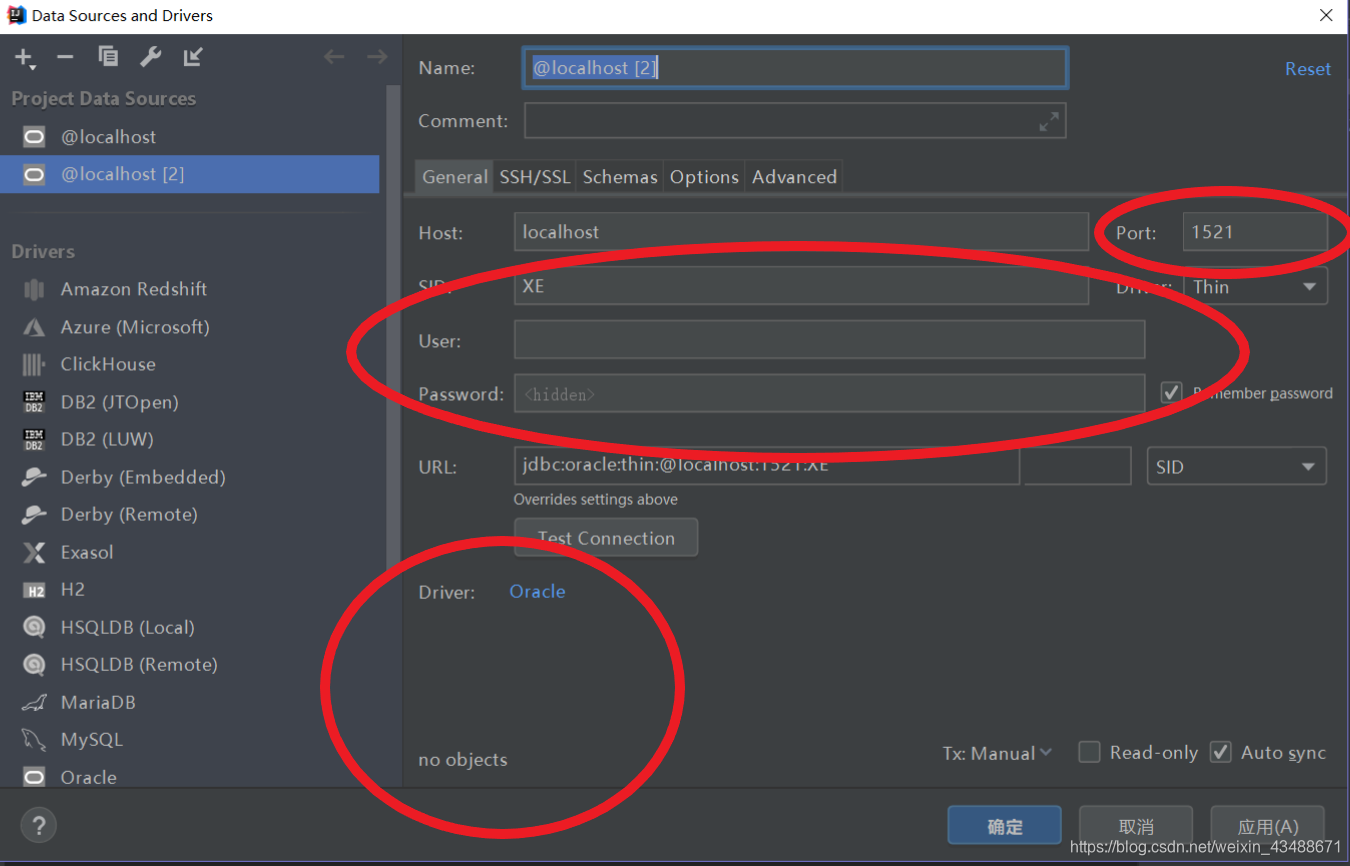
Task: Click the Comment input field
Action: point(795,121)
